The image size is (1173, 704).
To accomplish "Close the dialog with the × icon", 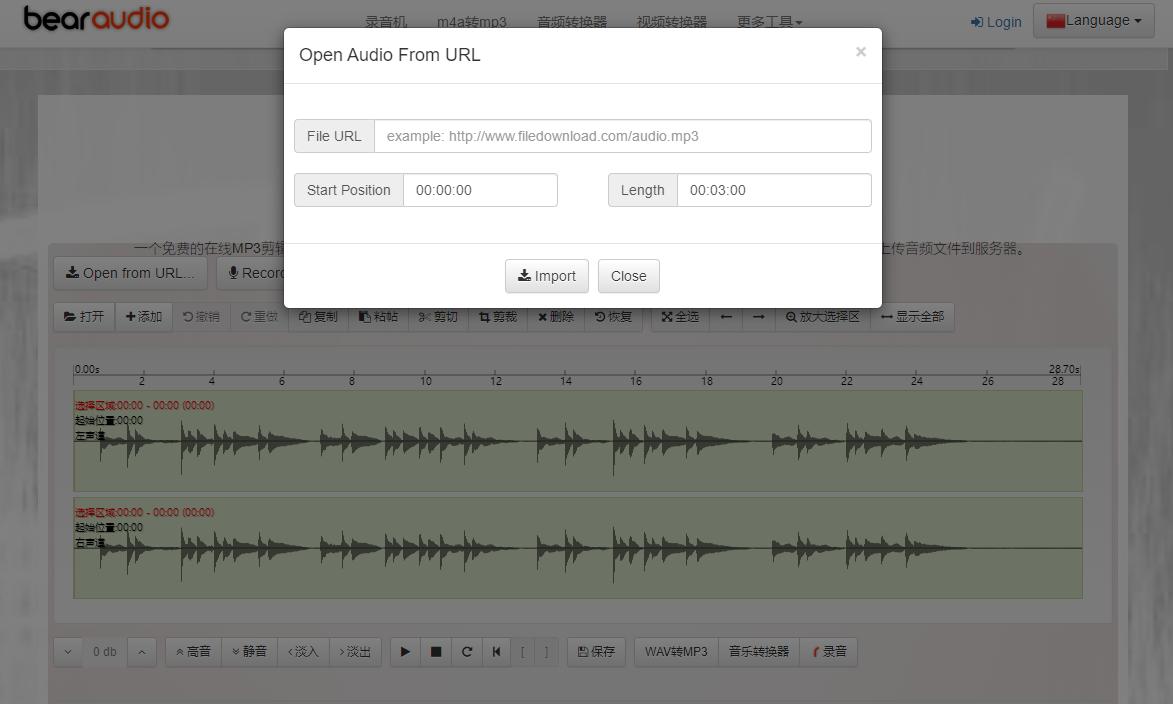I will [x=860, y=52].
